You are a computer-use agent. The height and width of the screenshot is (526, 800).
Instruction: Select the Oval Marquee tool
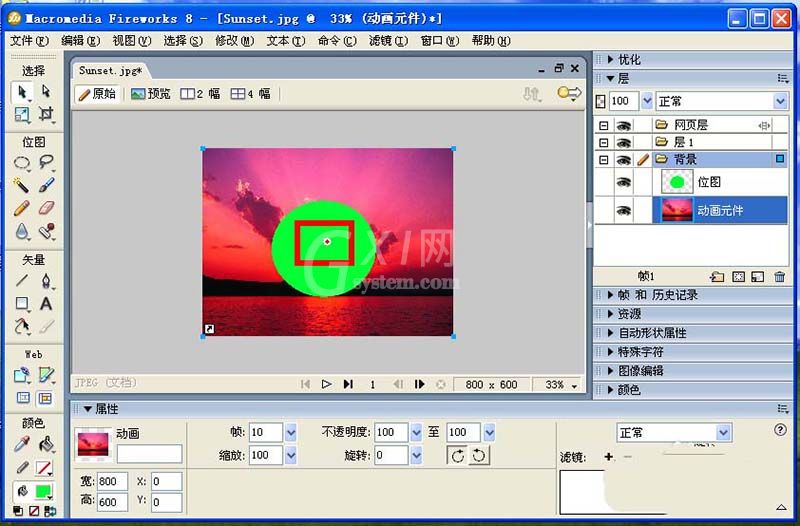22,163
